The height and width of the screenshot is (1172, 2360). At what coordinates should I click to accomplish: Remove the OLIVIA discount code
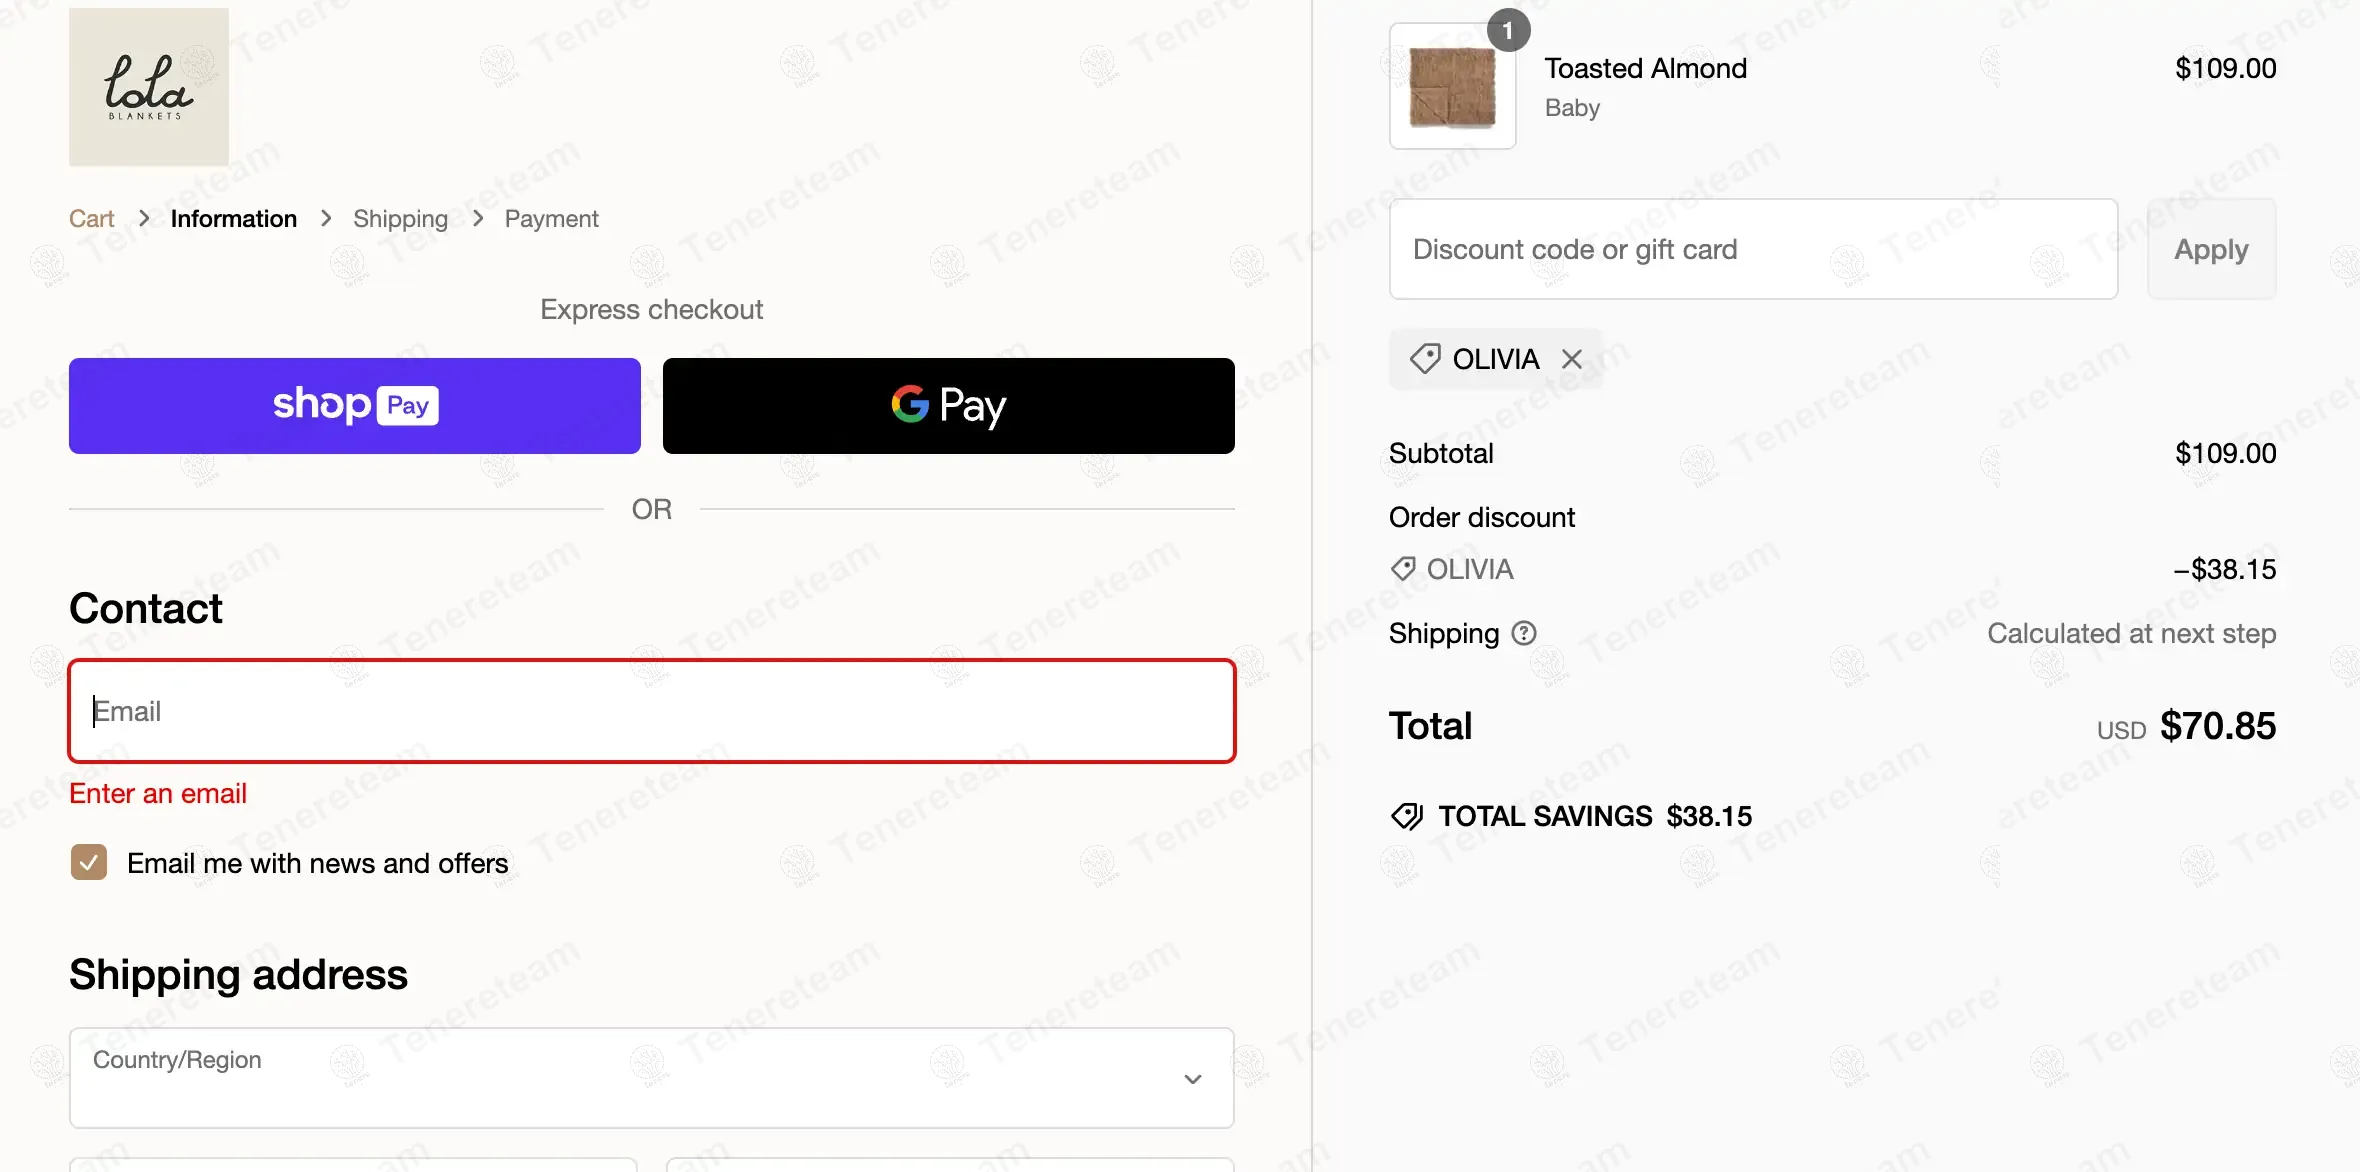point(1572,359)
